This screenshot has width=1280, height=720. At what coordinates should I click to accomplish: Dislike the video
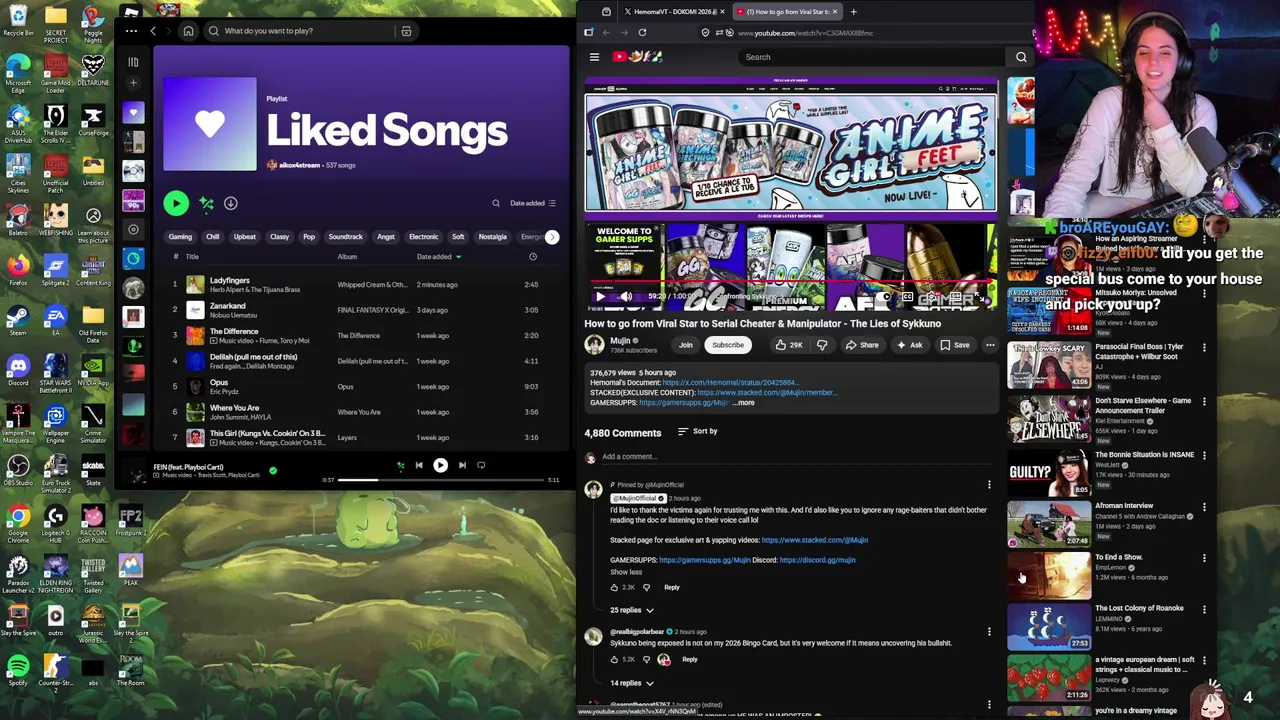(x=822, y=345)
